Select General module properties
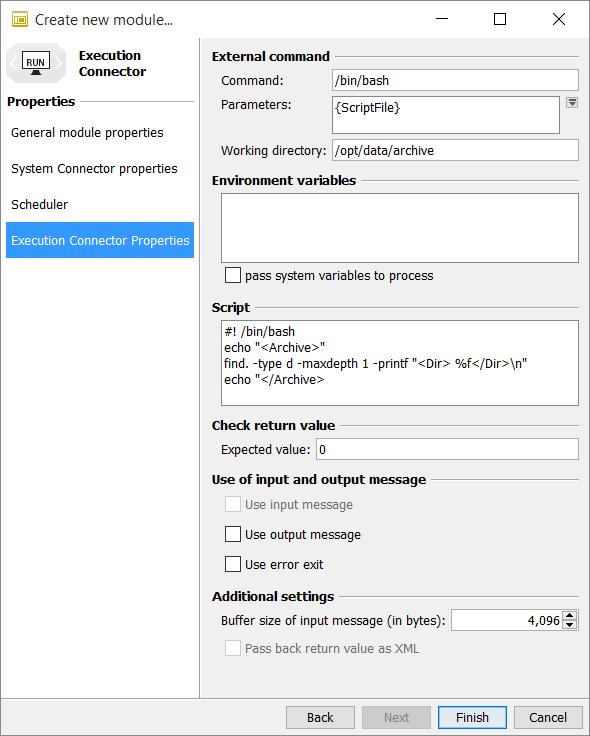The width and height of the screenshot is (590, 736). coord(87,133)
